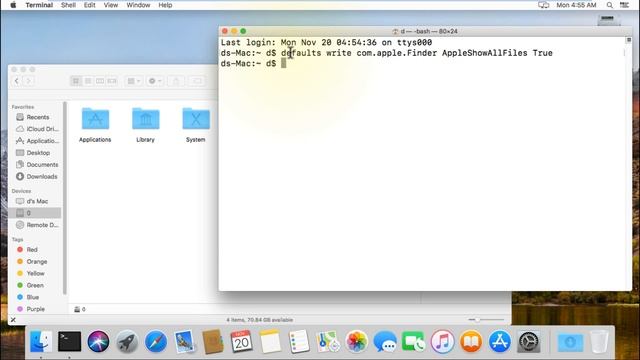The height and width of the screenshot is (360, 640).
Task: Launch Siri from the Dock
Action: (98, 341)
